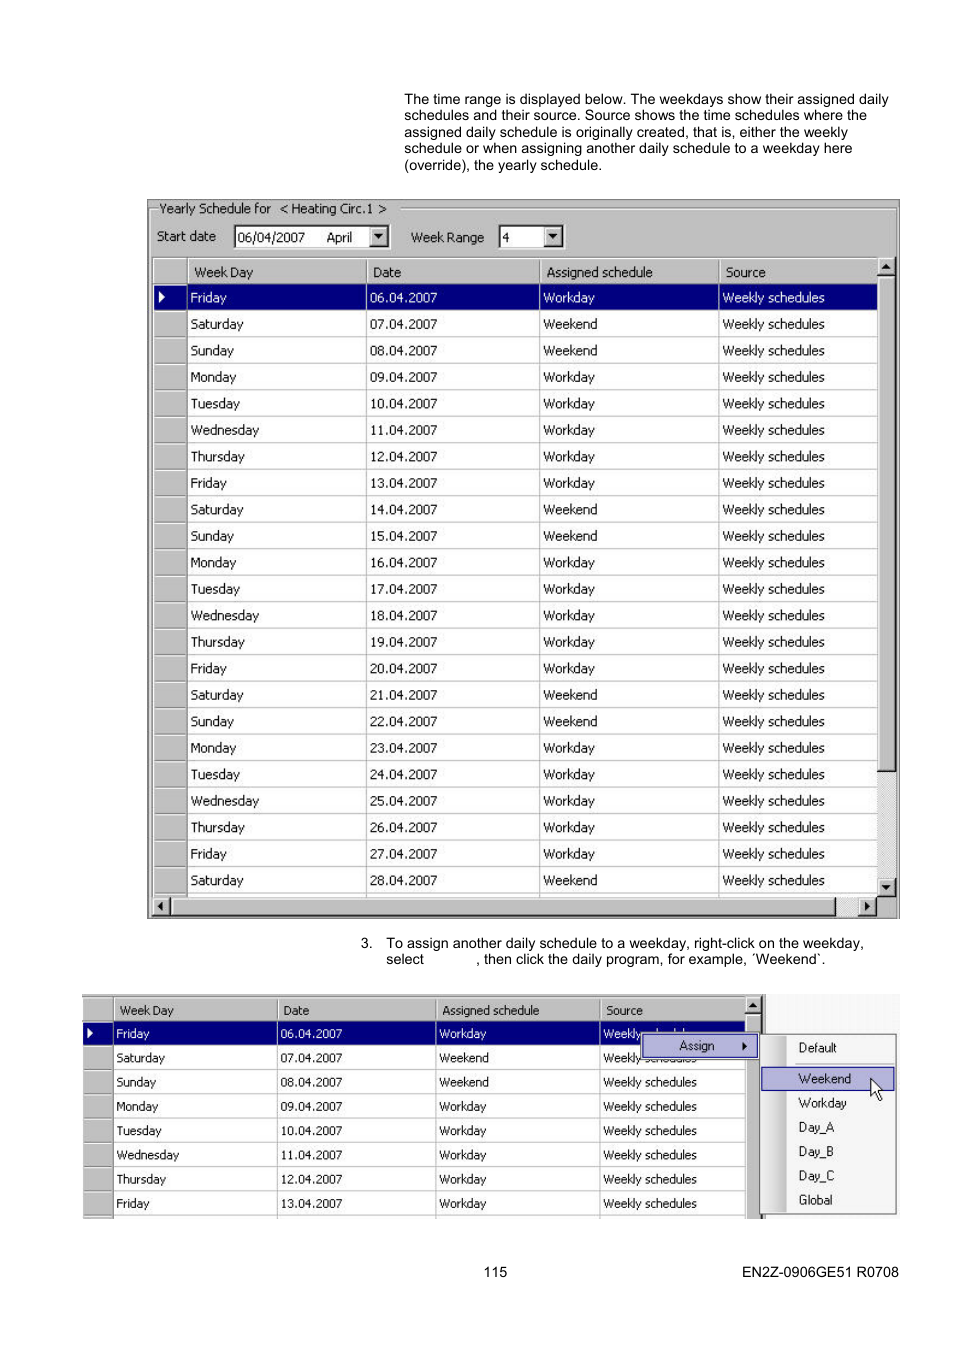Open the Start date dropdown arrow
The width and height of the screenshot is (954, 1350).
[x=378, y=237]
